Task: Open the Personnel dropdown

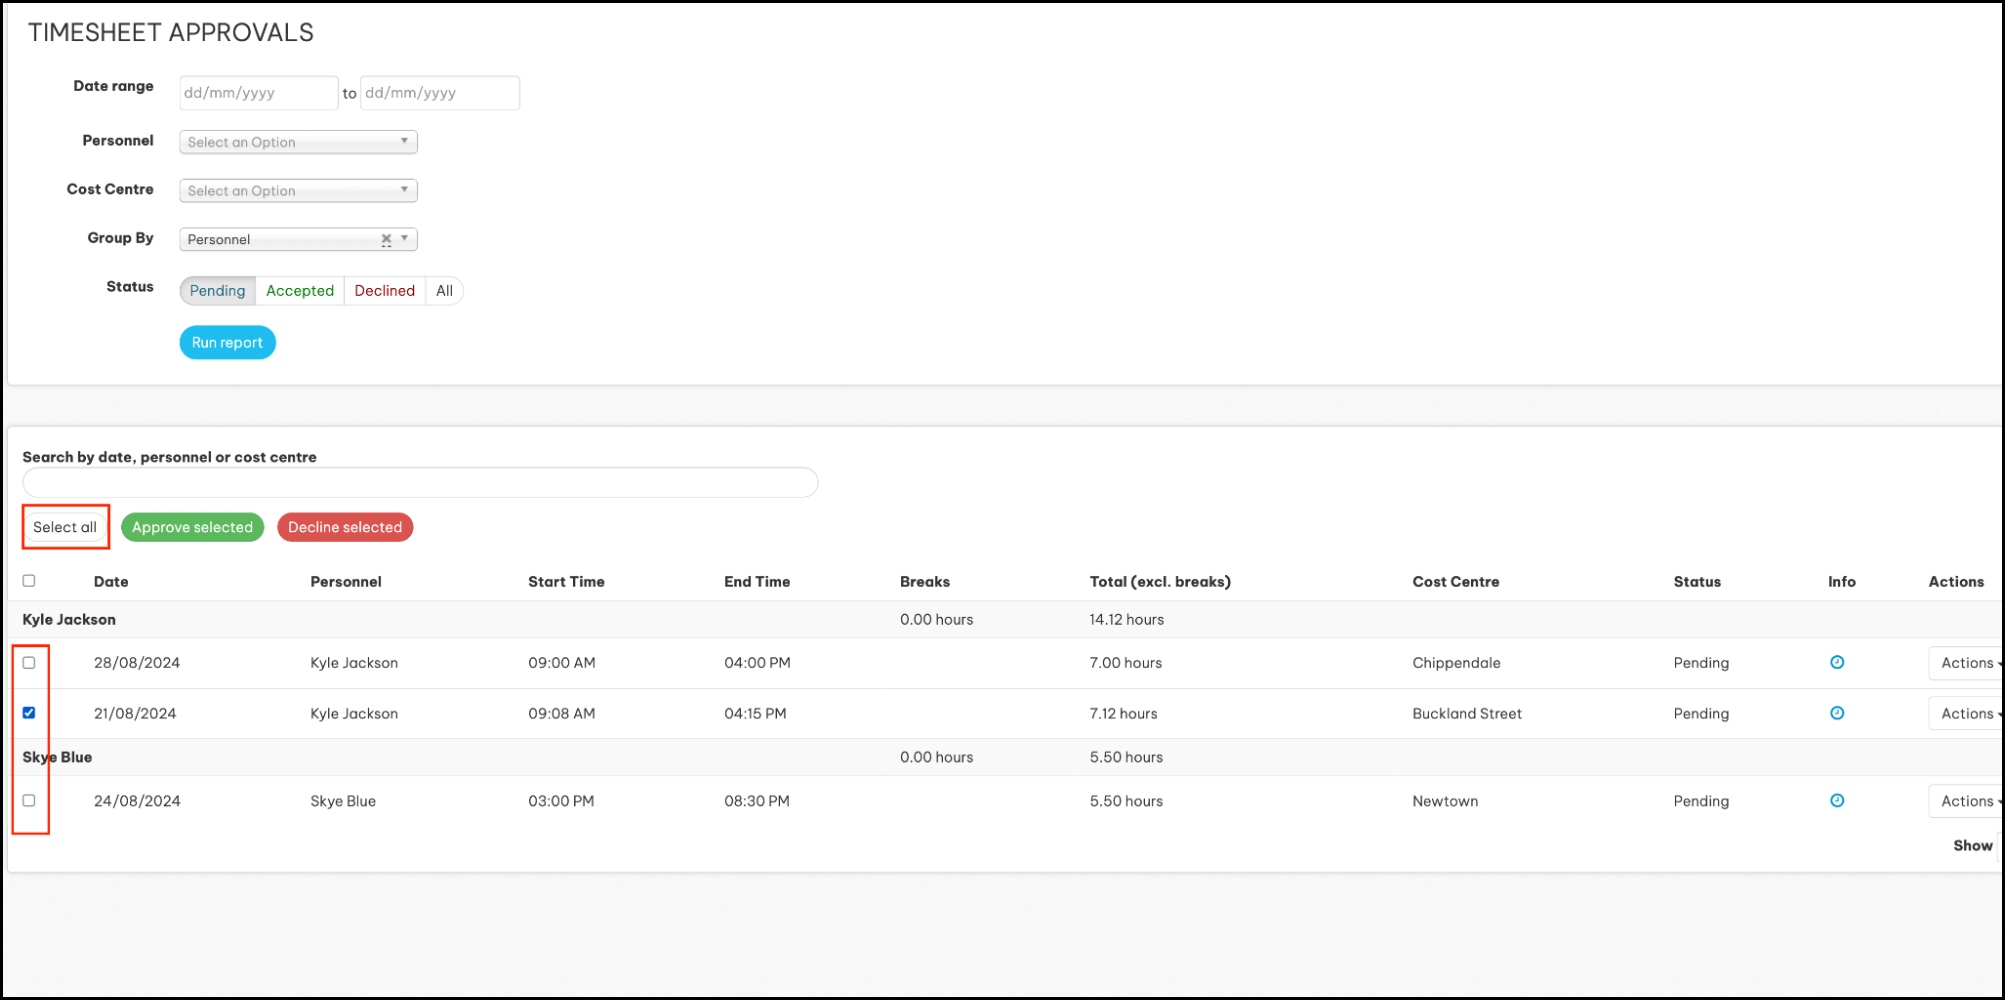Action: tap(298, 142)
